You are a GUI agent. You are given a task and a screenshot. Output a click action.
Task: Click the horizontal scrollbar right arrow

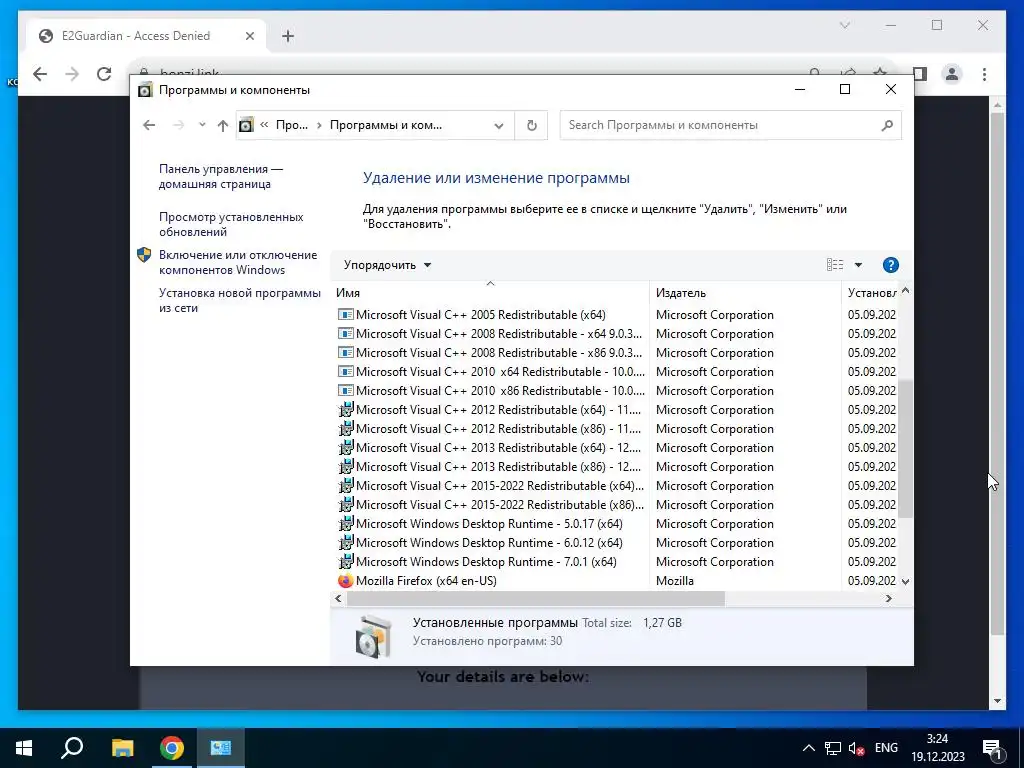888,598
